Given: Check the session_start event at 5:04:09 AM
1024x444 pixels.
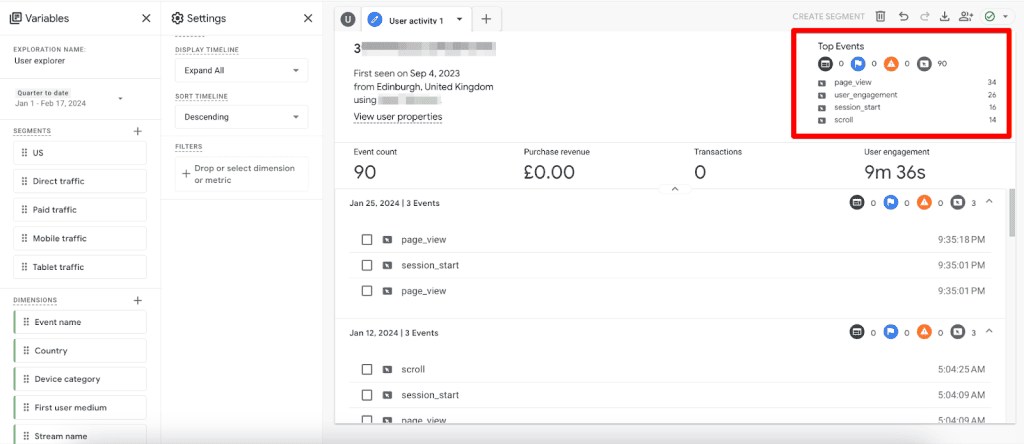Looking at the screenshot, I should pyautogui.click(x=367, y=395).
